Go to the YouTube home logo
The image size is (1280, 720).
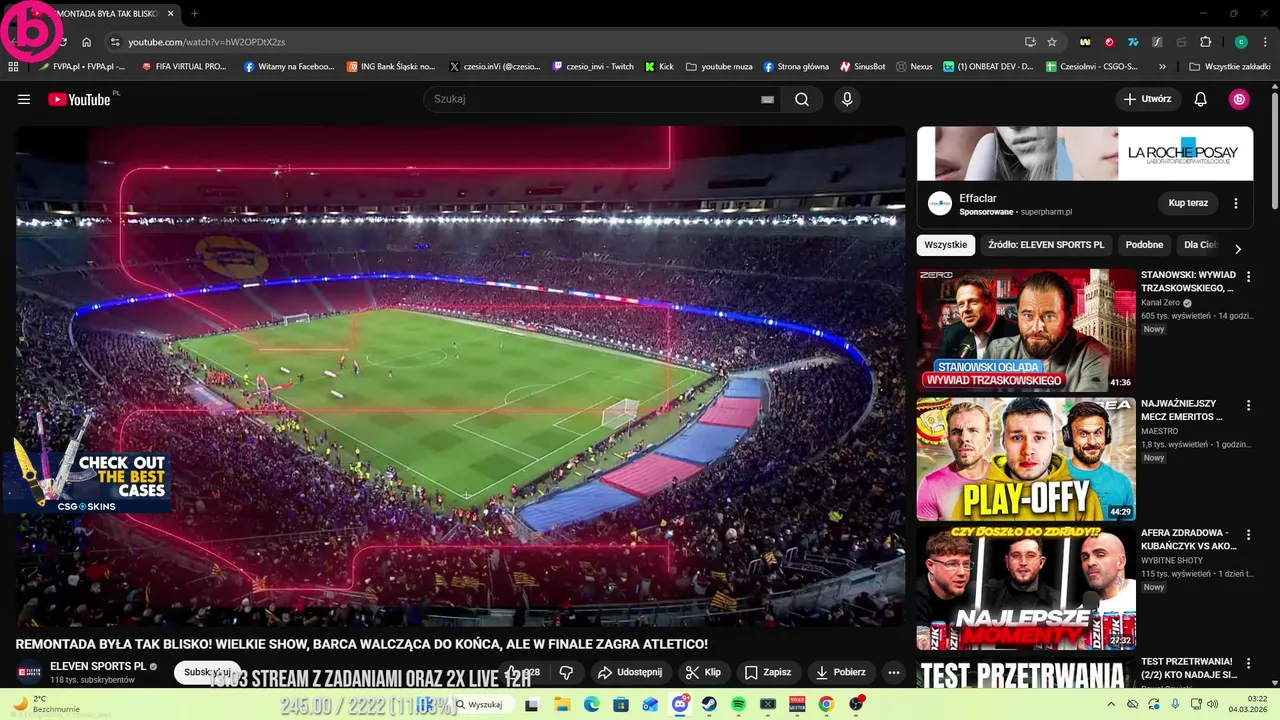(x=79, y=99)
